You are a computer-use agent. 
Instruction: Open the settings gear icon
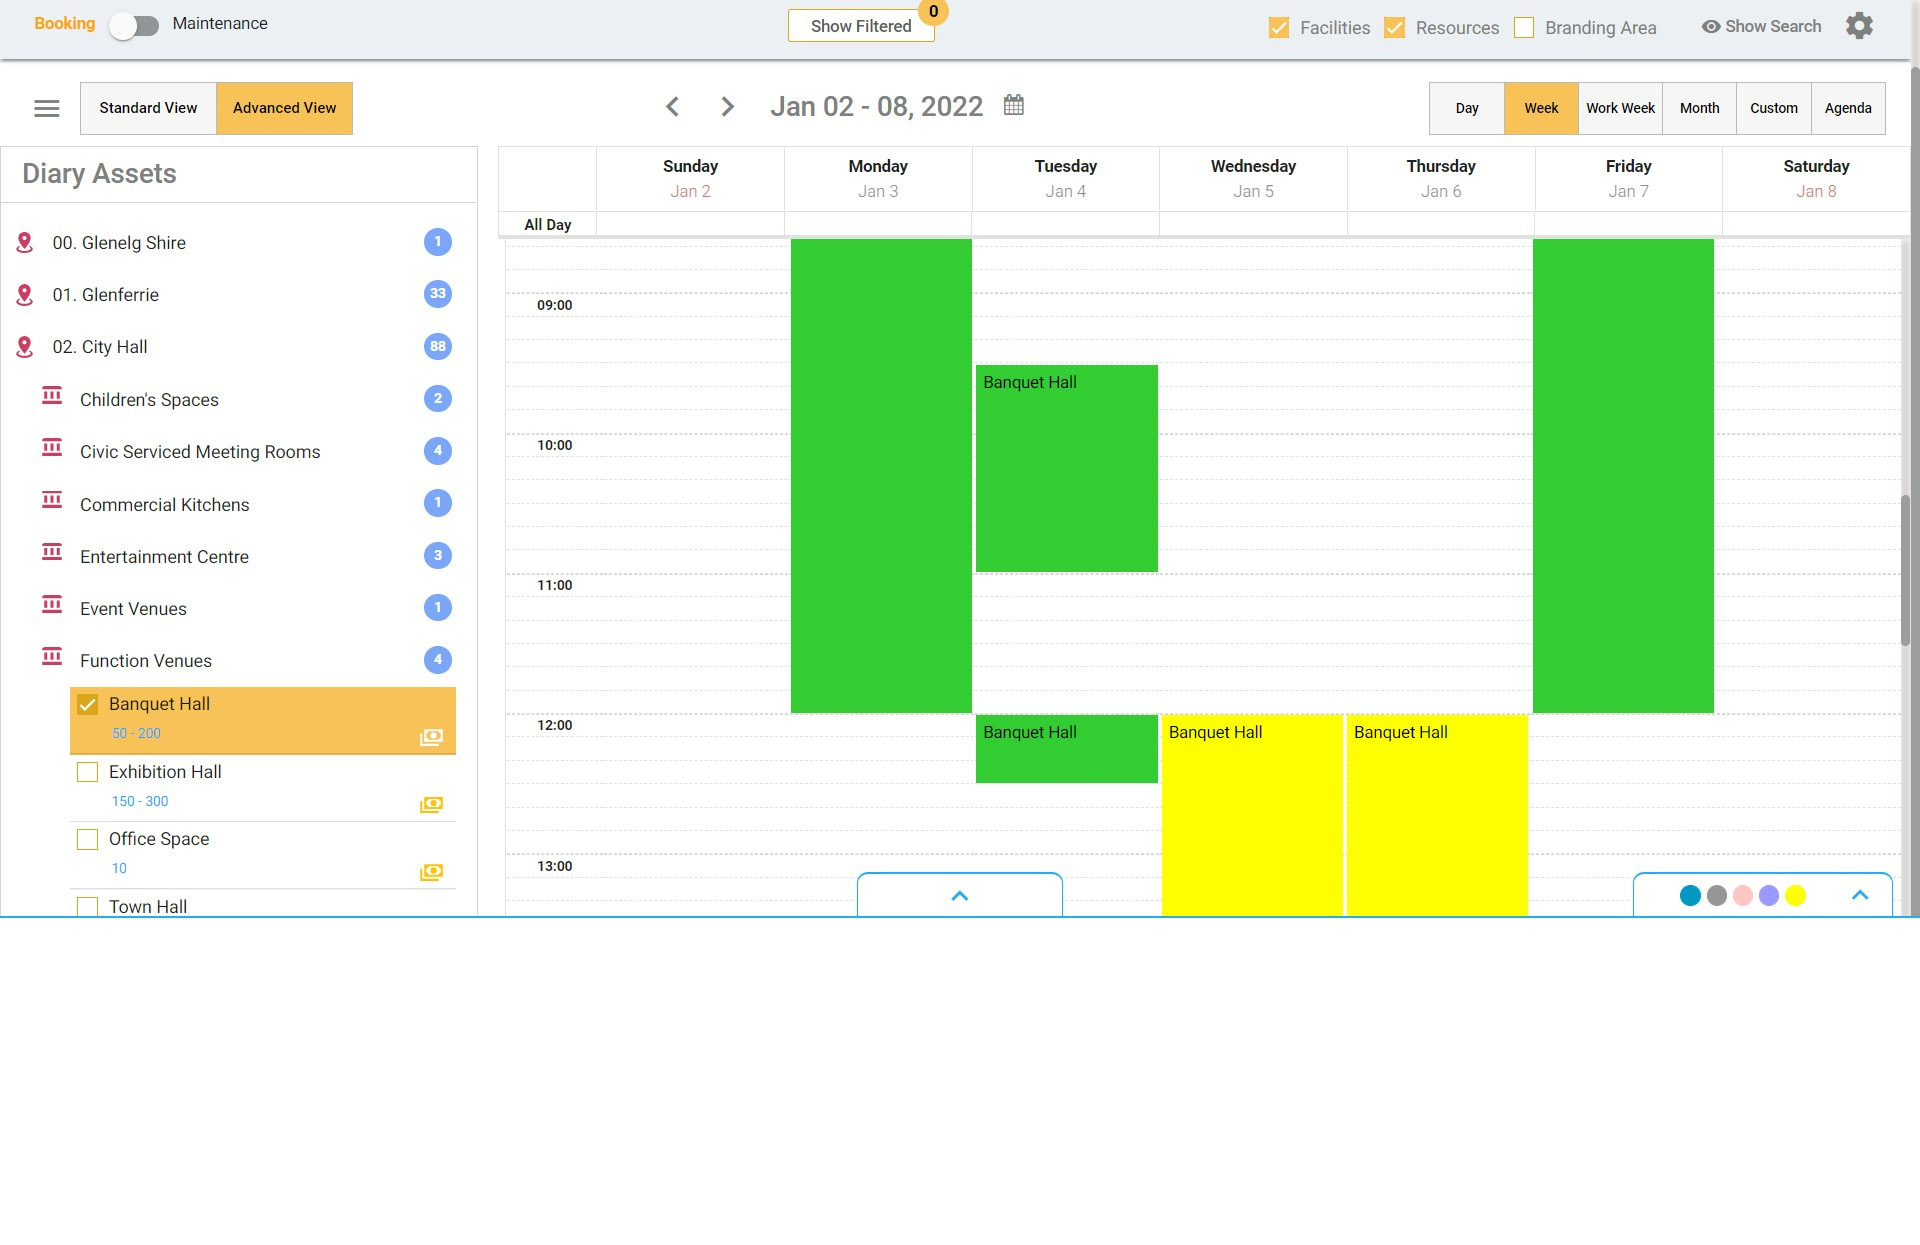(1859, 26)
